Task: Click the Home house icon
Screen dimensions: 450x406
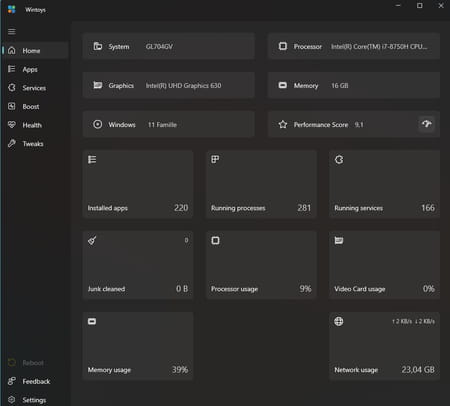Action: pos(12,50)
